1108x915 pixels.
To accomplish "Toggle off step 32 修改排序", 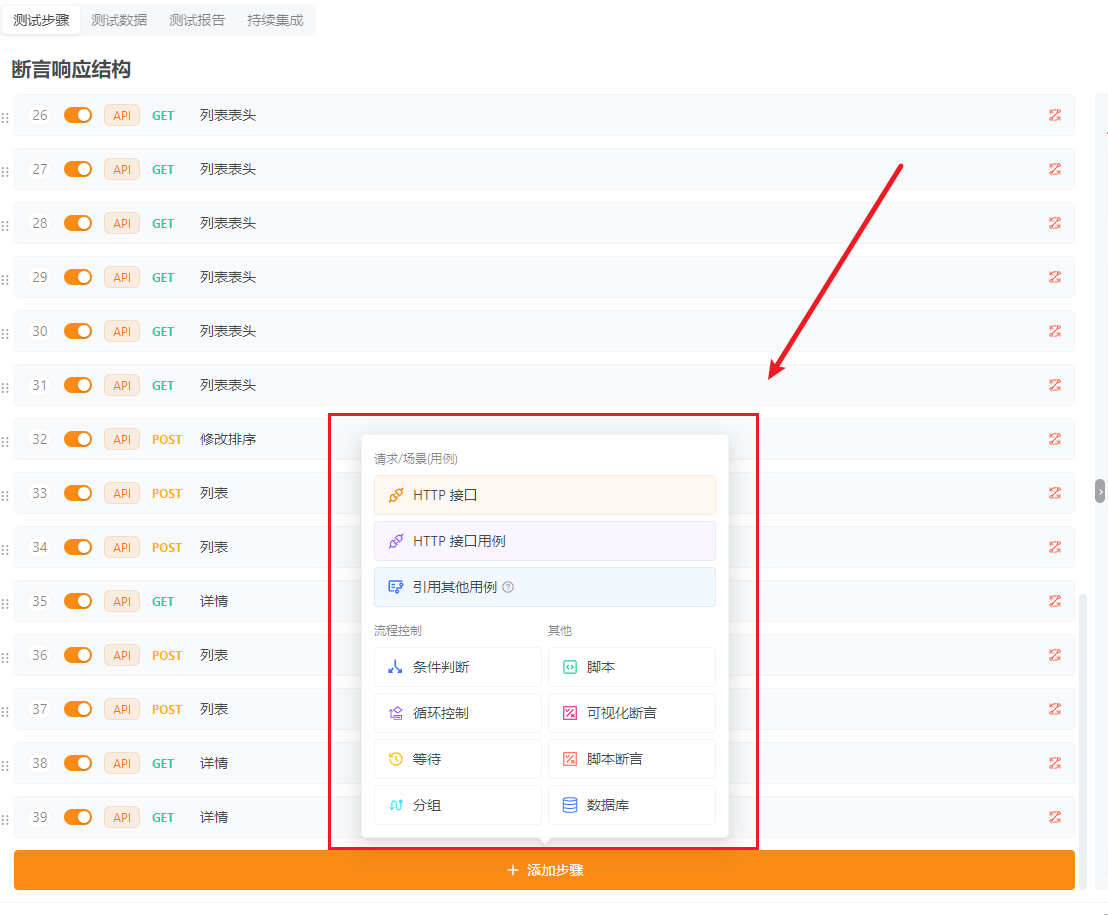I will pos(77,438).
